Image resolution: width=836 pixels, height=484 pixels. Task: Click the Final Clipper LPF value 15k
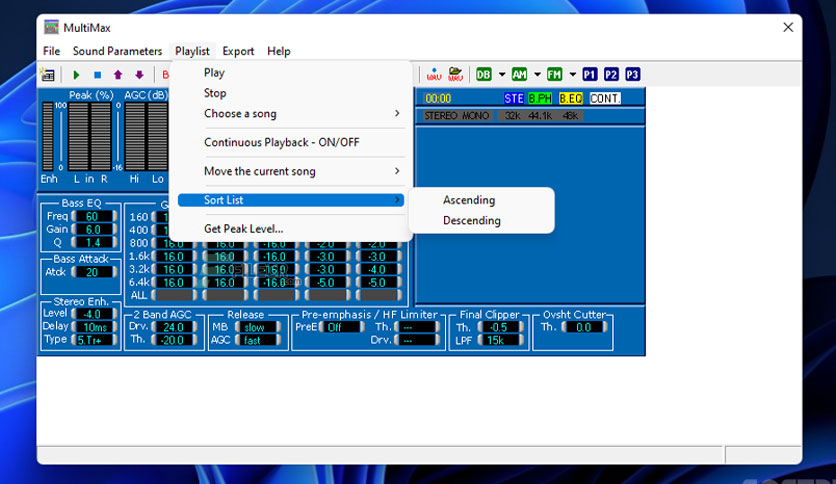(500, 340)
